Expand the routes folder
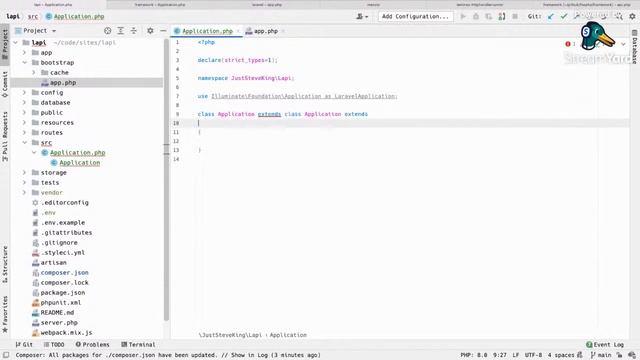 pyautogui.click(x=24, y=133)
